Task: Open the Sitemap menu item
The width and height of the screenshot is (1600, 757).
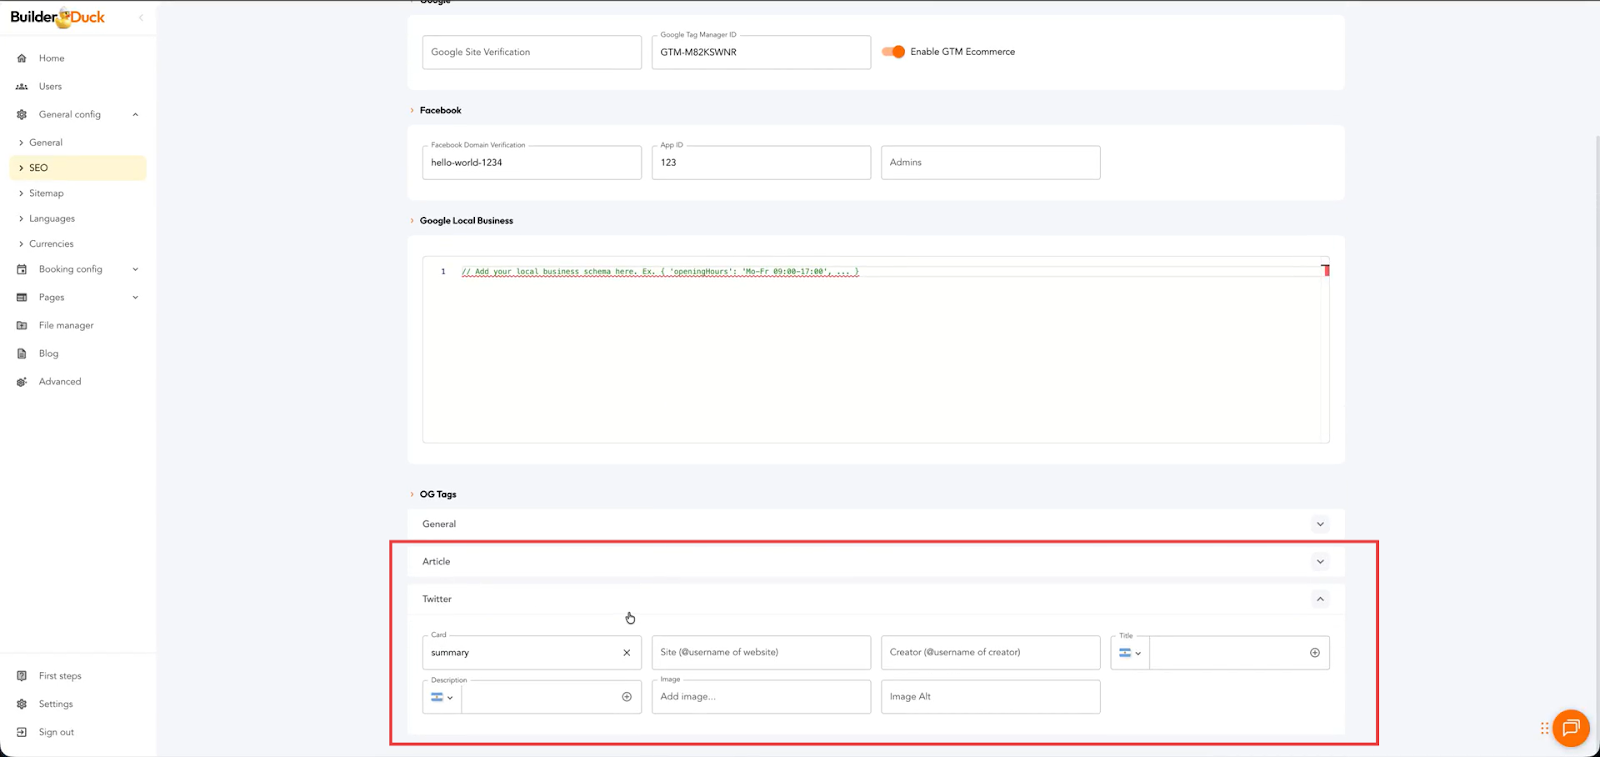Action: [x=46, y=193]
